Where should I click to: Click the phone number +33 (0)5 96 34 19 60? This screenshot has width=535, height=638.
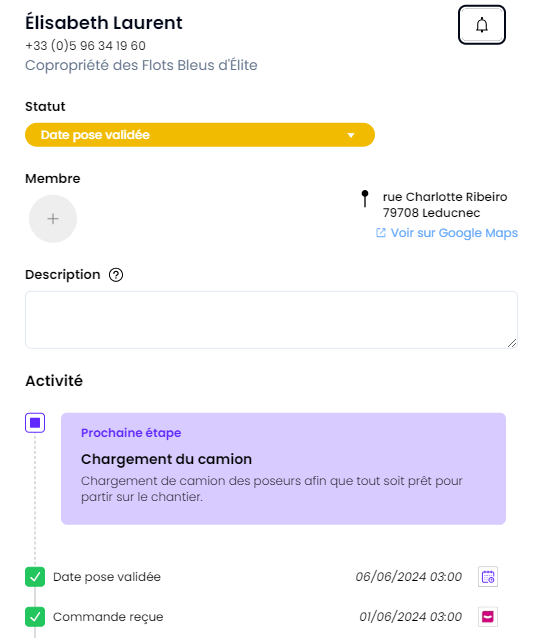85,46
